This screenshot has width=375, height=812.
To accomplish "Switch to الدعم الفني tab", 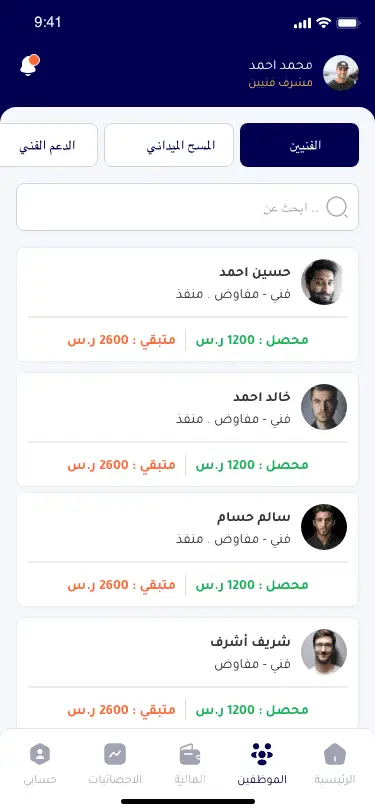I will coord(48,145).
